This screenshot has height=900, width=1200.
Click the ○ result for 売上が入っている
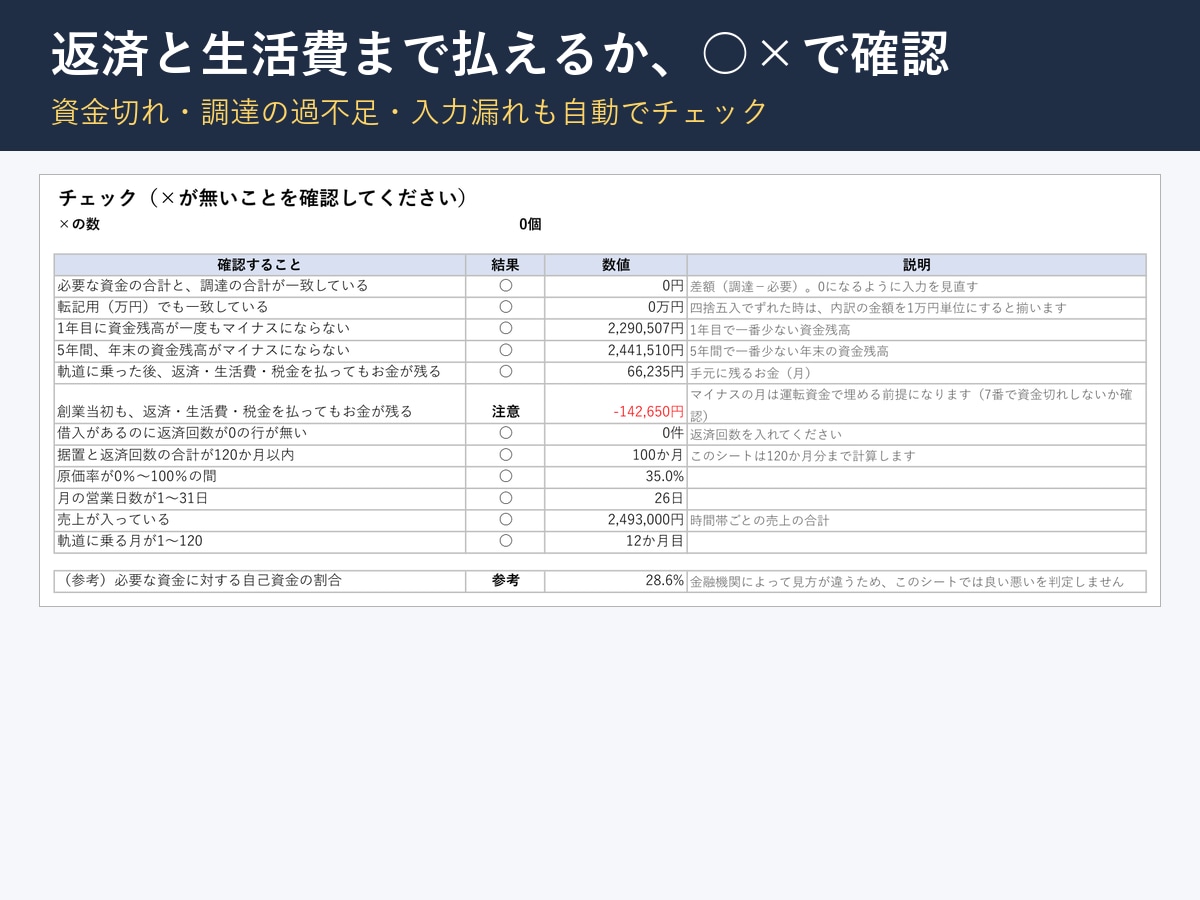505,520
